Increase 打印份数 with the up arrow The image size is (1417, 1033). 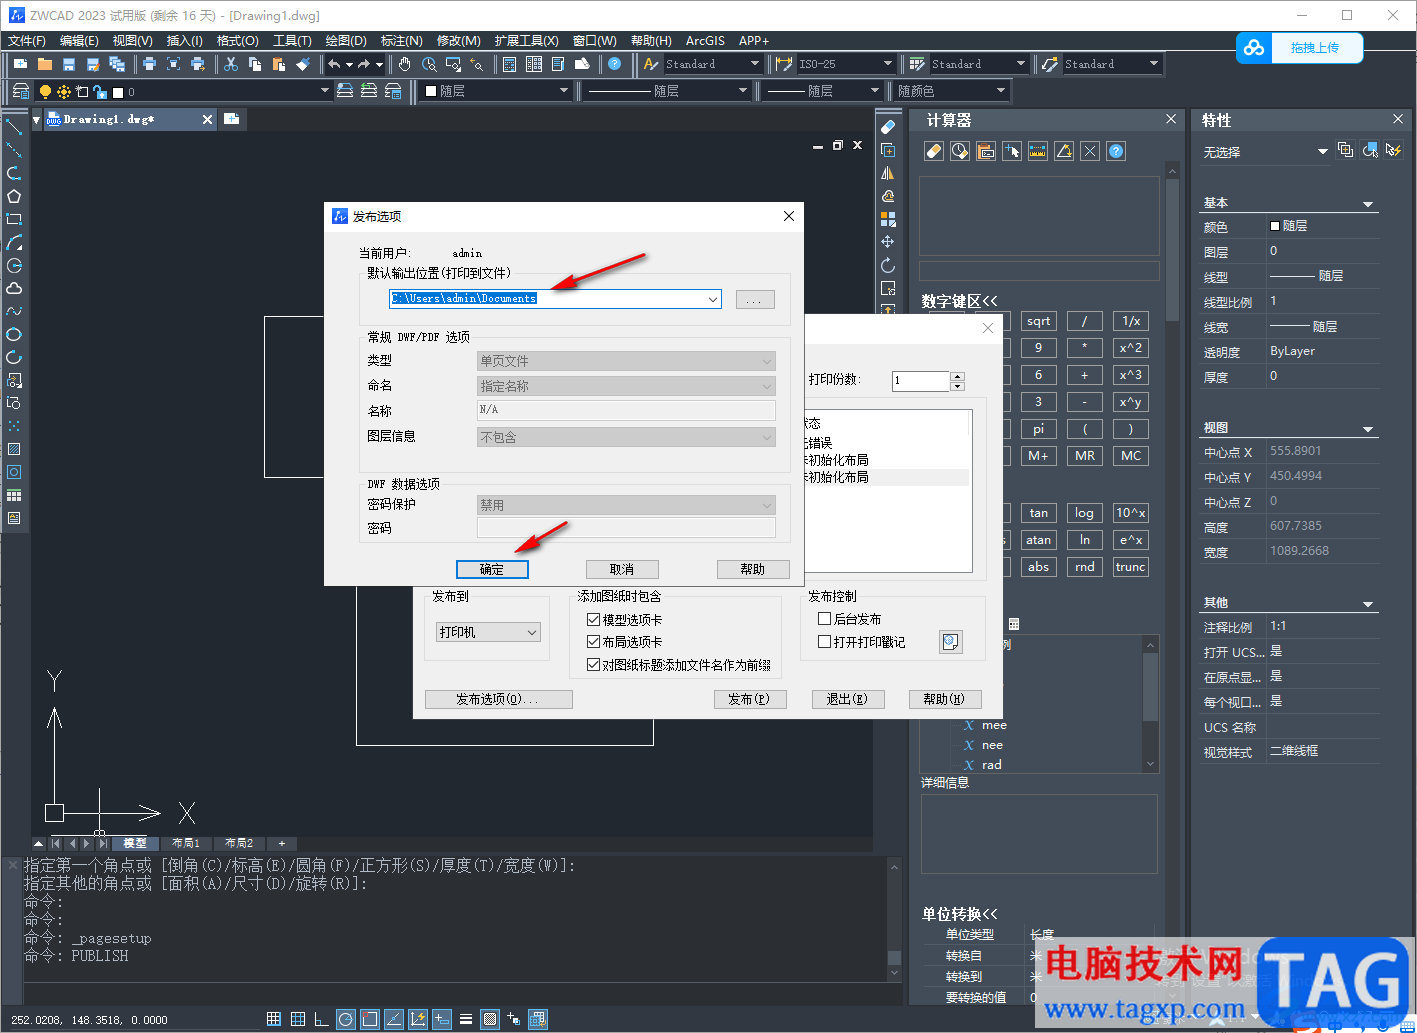point(957,376)
